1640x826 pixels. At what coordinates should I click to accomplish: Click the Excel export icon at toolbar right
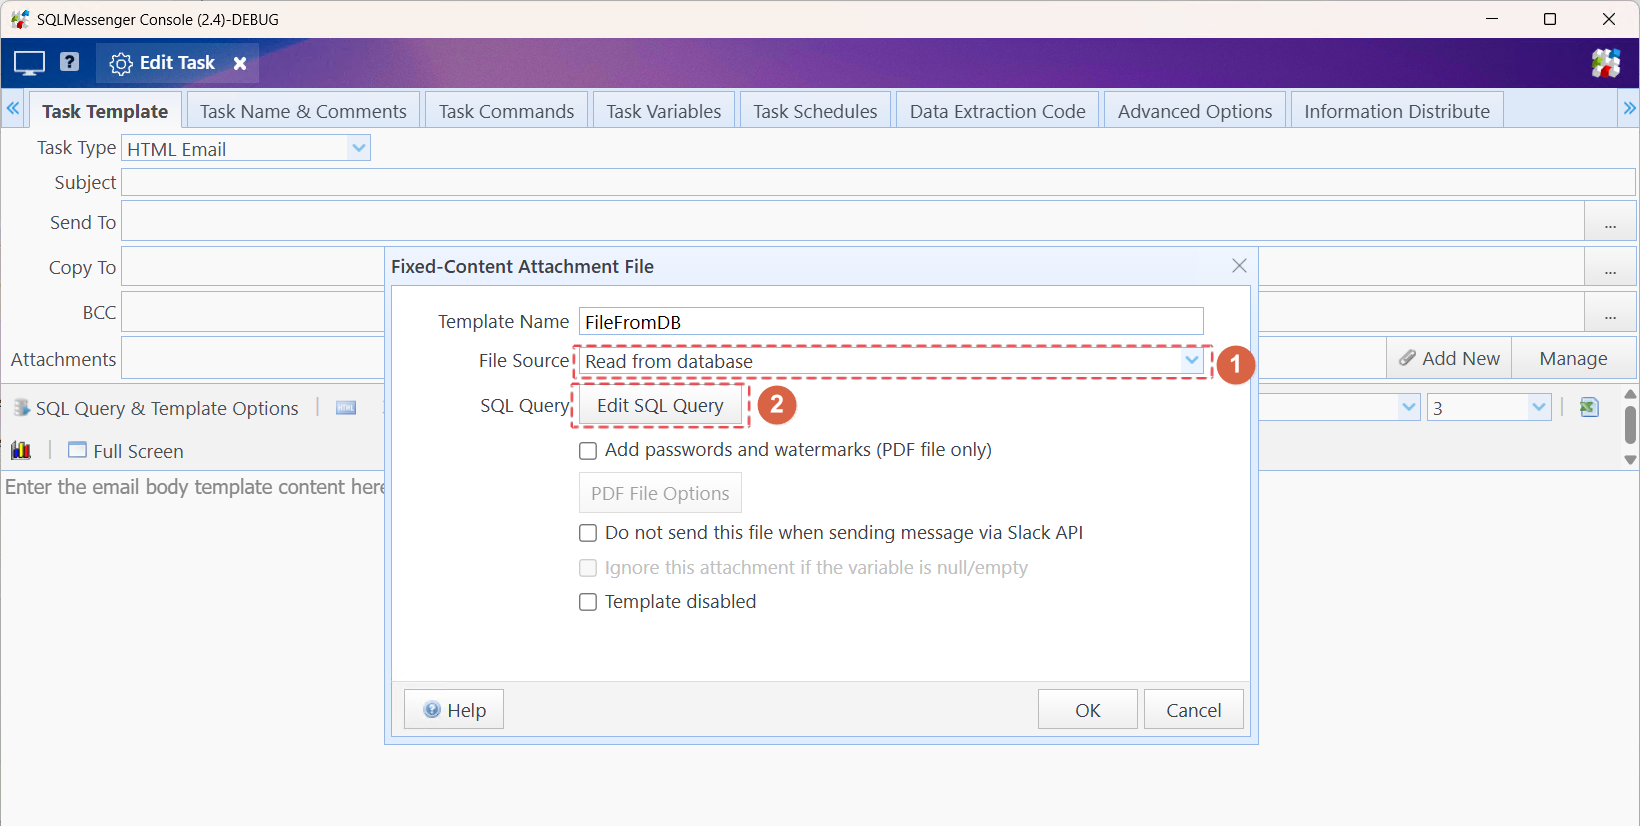click(x=1589, y=407)
